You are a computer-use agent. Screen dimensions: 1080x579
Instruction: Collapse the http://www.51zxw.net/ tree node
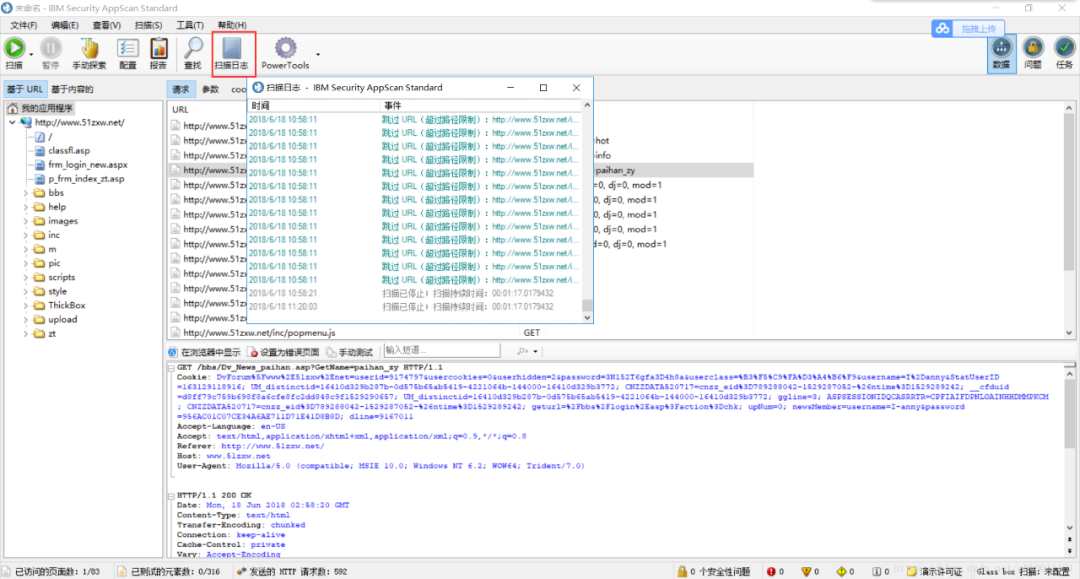click(x=12, y=123)
